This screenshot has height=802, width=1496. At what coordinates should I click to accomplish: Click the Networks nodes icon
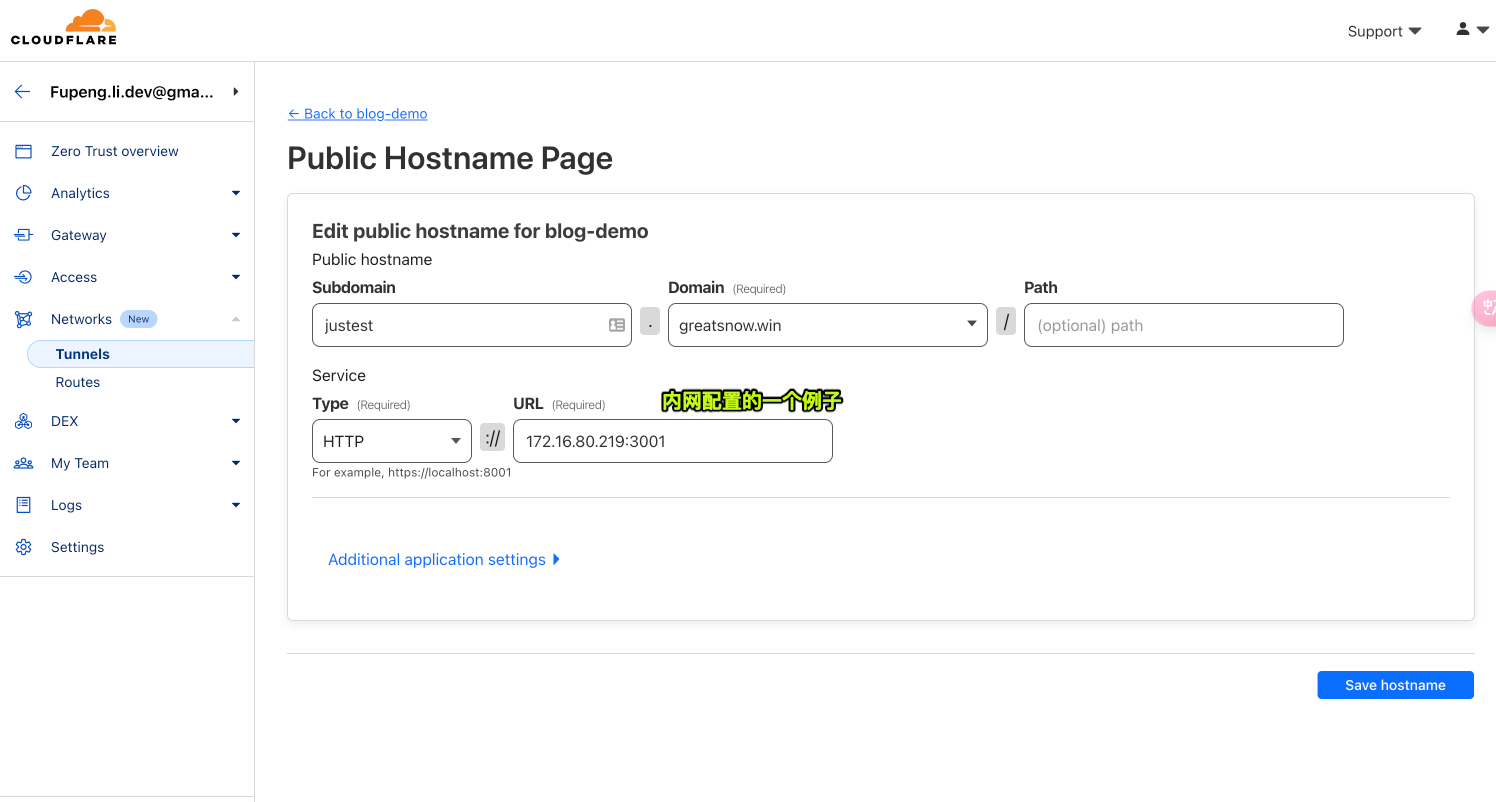(24, 319)
